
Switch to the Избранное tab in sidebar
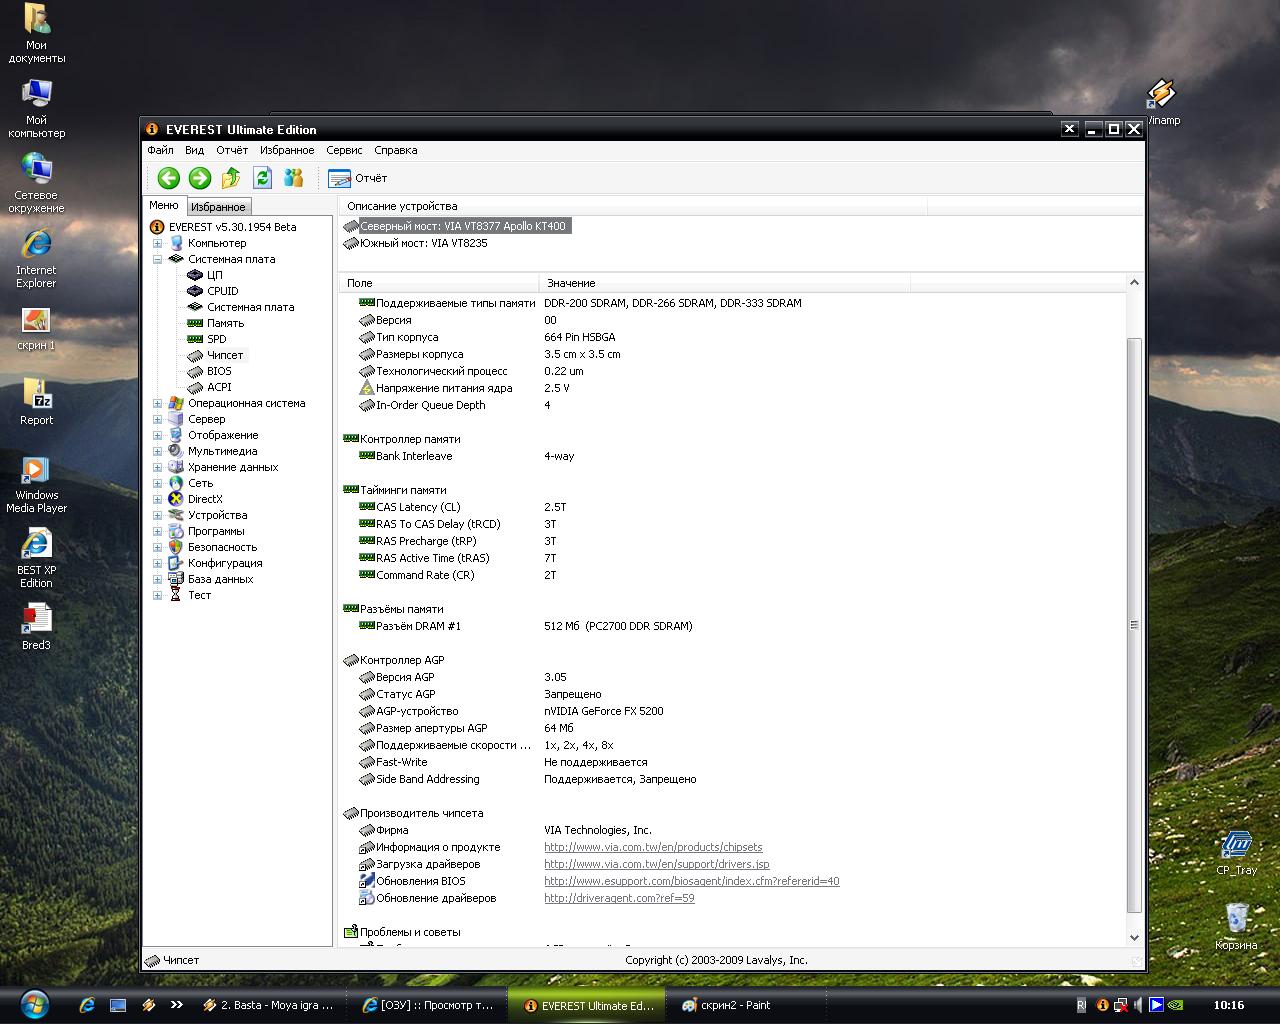pos(218,207)
